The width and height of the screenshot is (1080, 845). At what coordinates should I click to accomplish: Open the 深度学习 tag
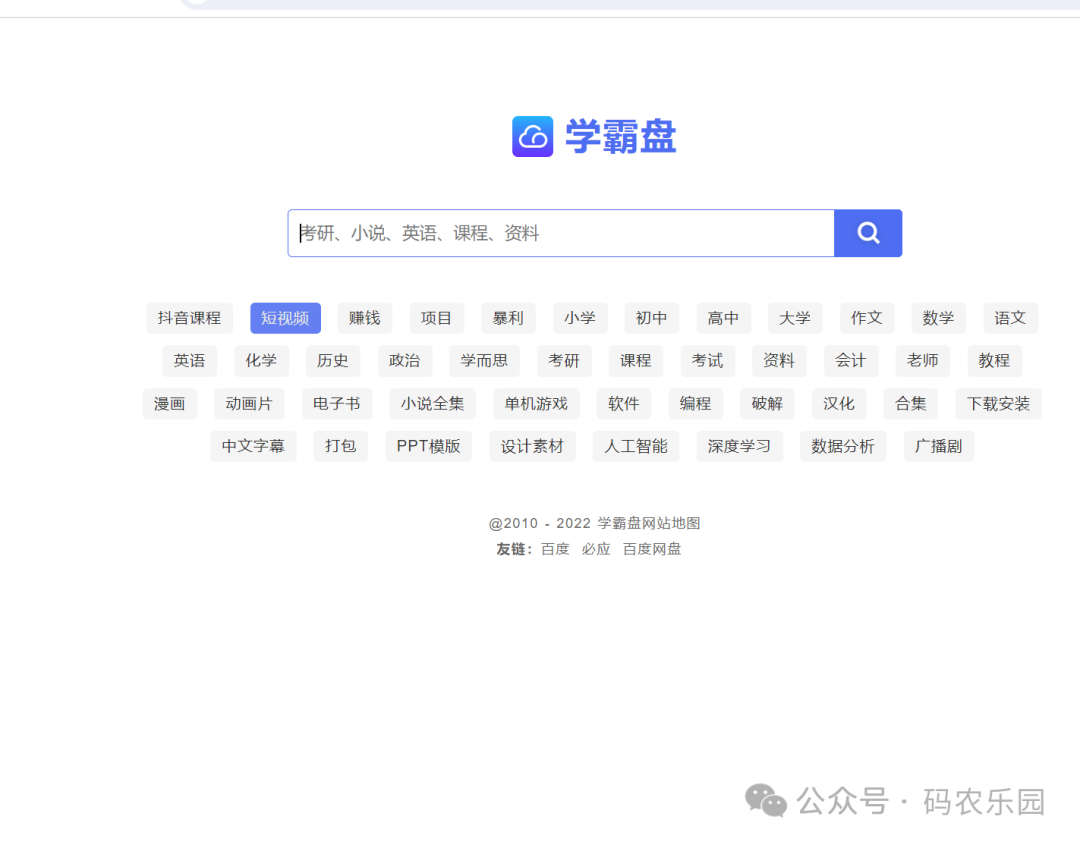(739, 446)
